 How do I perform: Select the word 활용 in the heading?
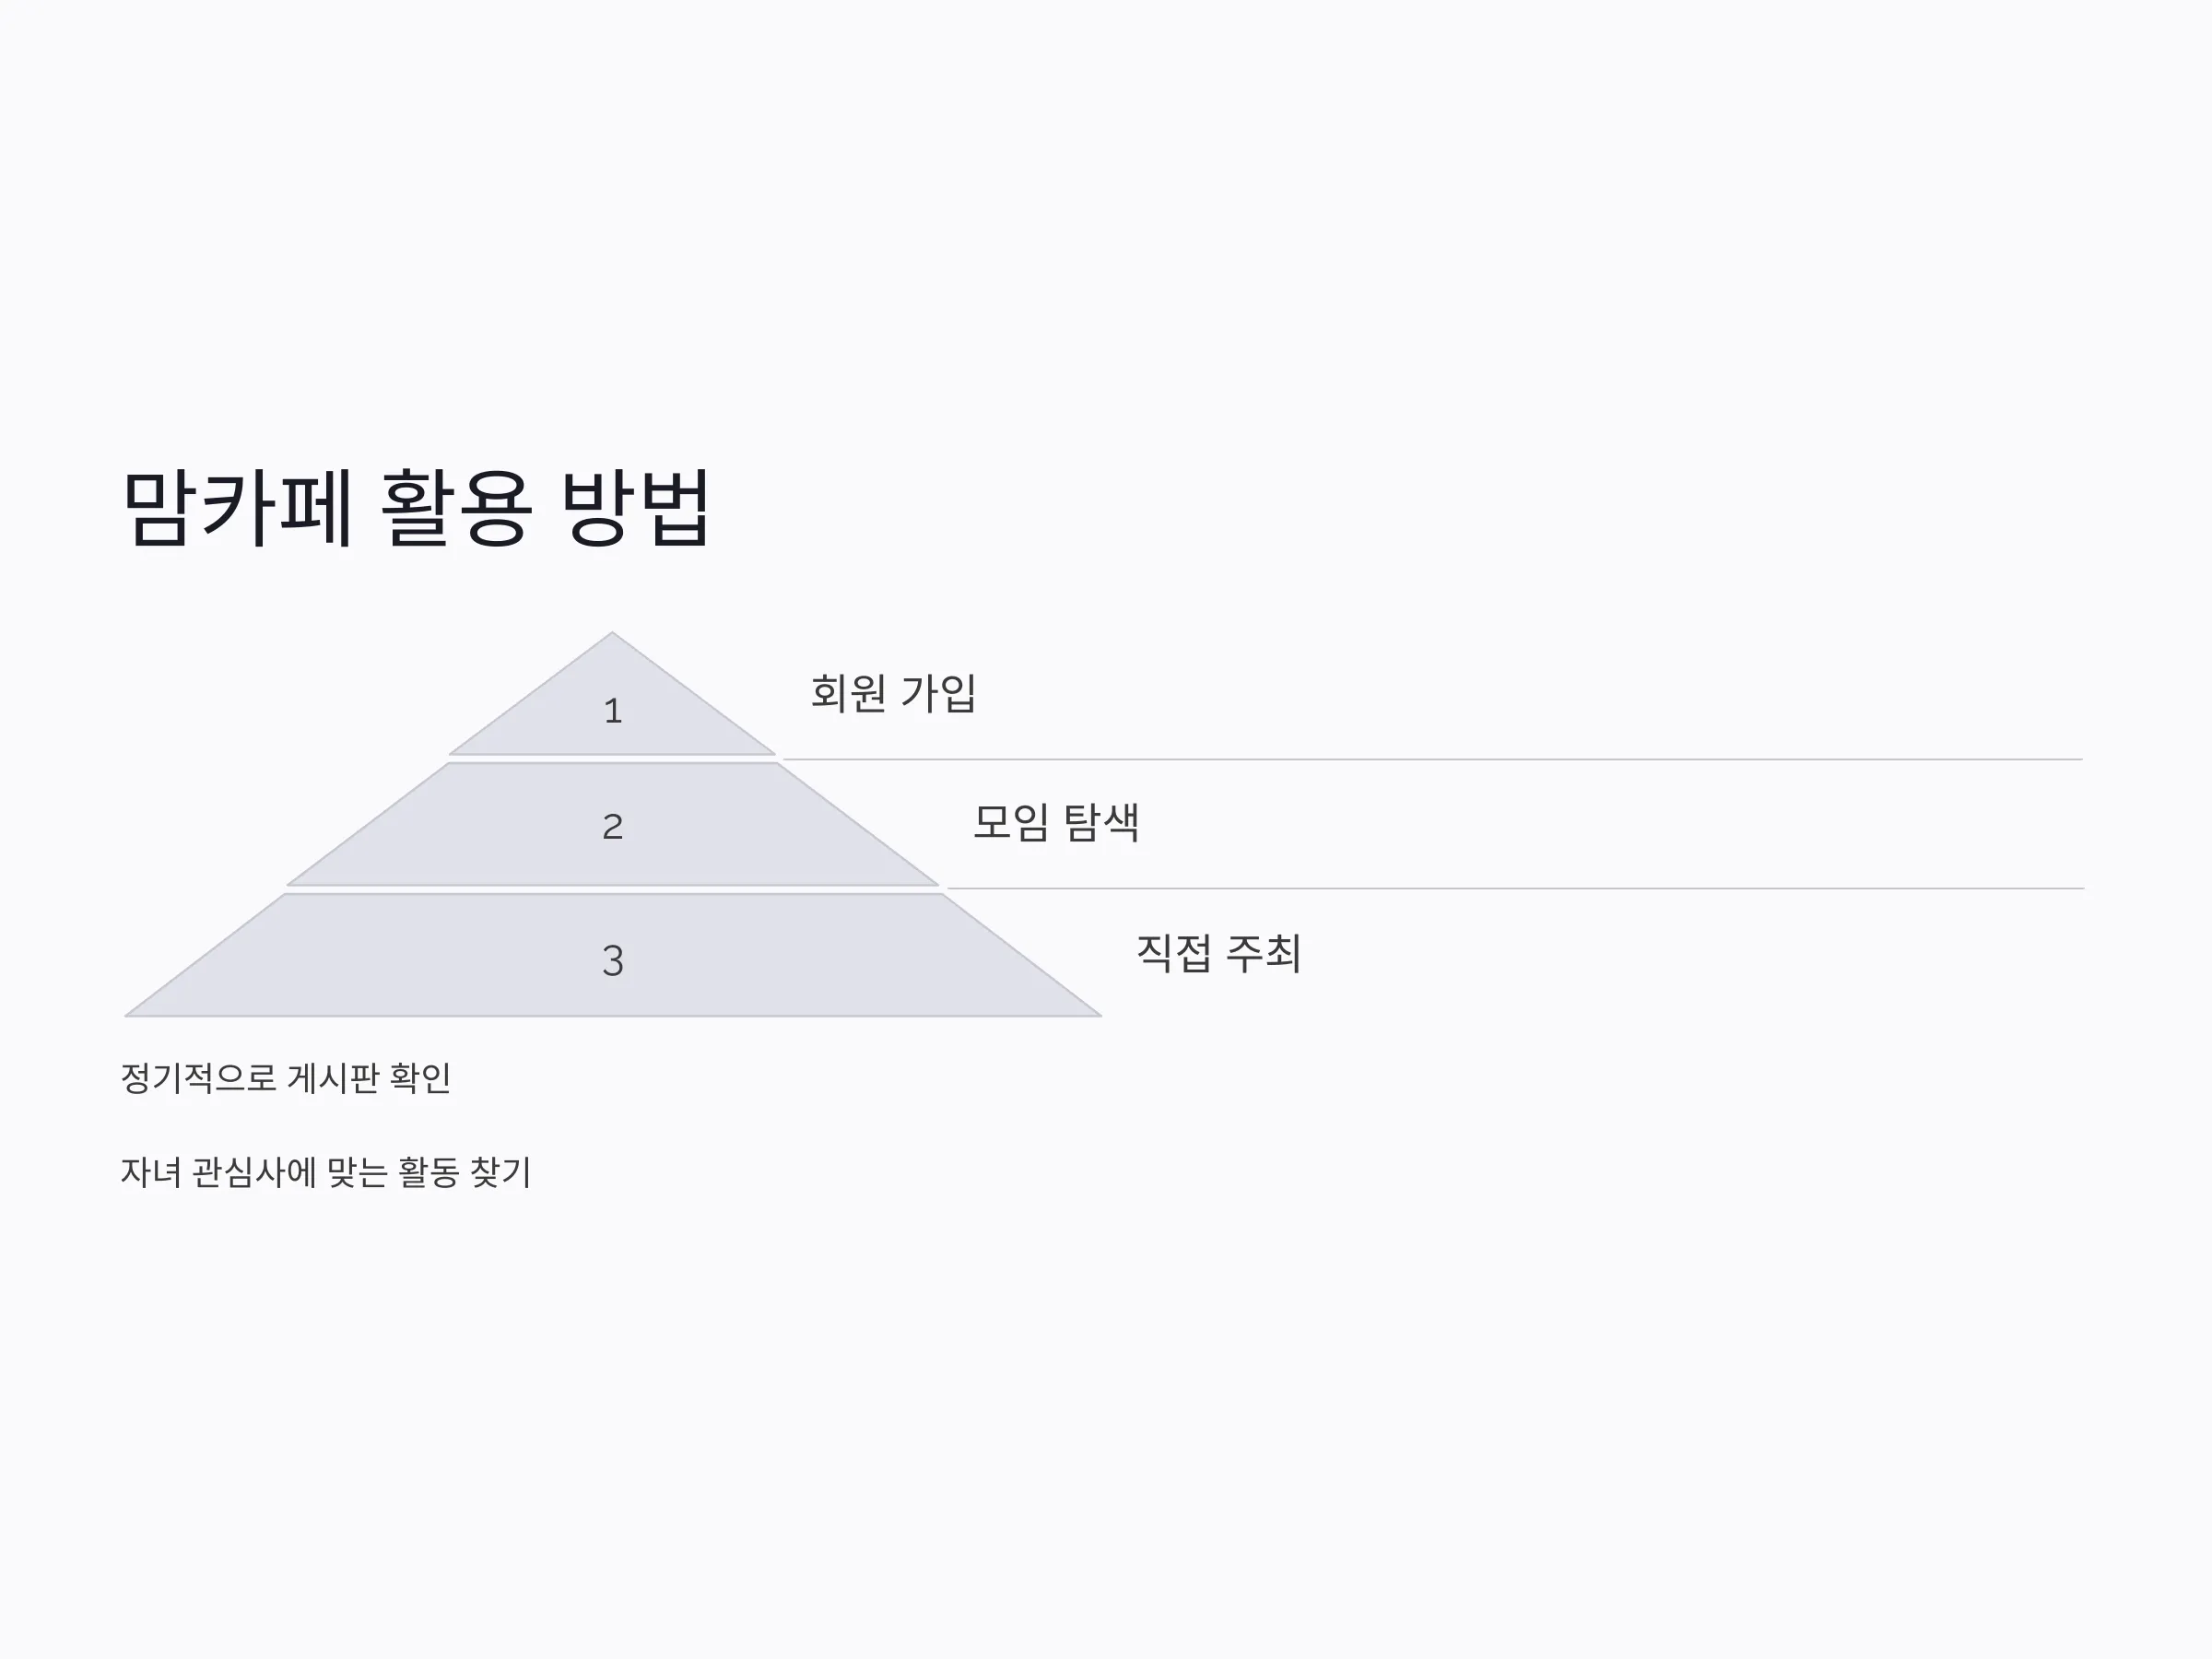(x=456, y=507)
